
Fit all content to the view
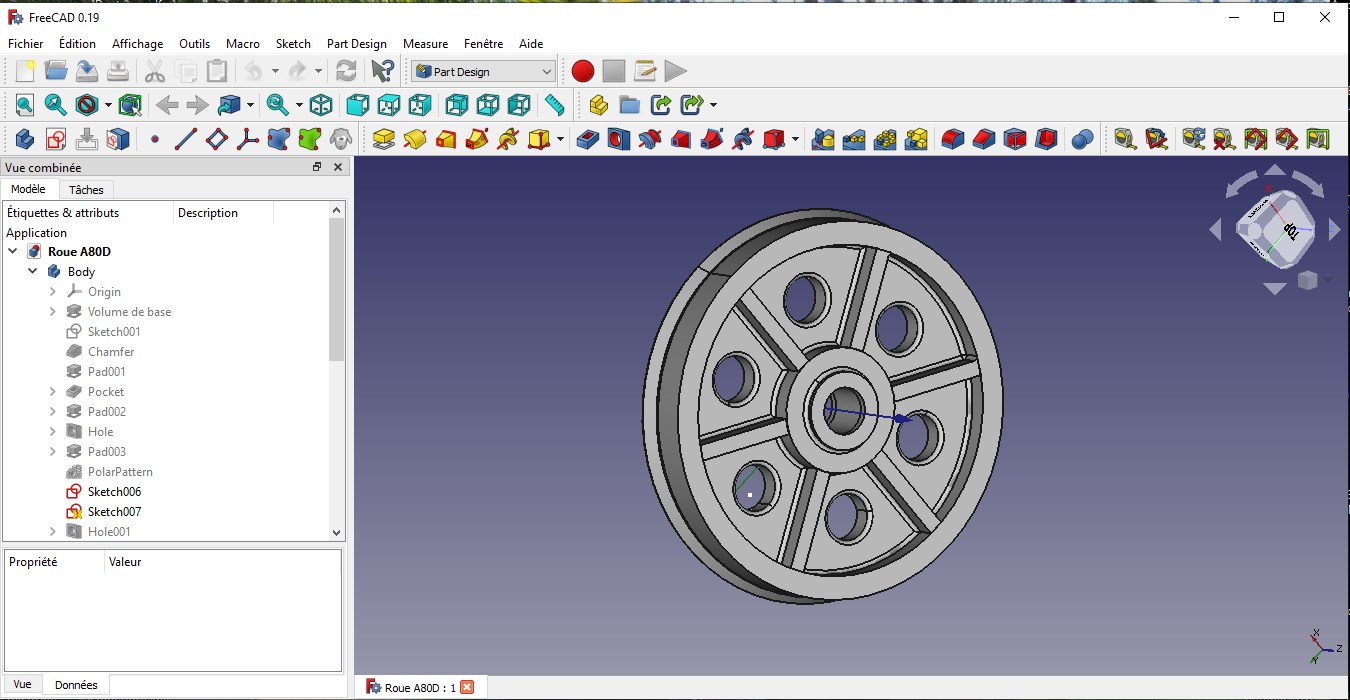point(25,105)
